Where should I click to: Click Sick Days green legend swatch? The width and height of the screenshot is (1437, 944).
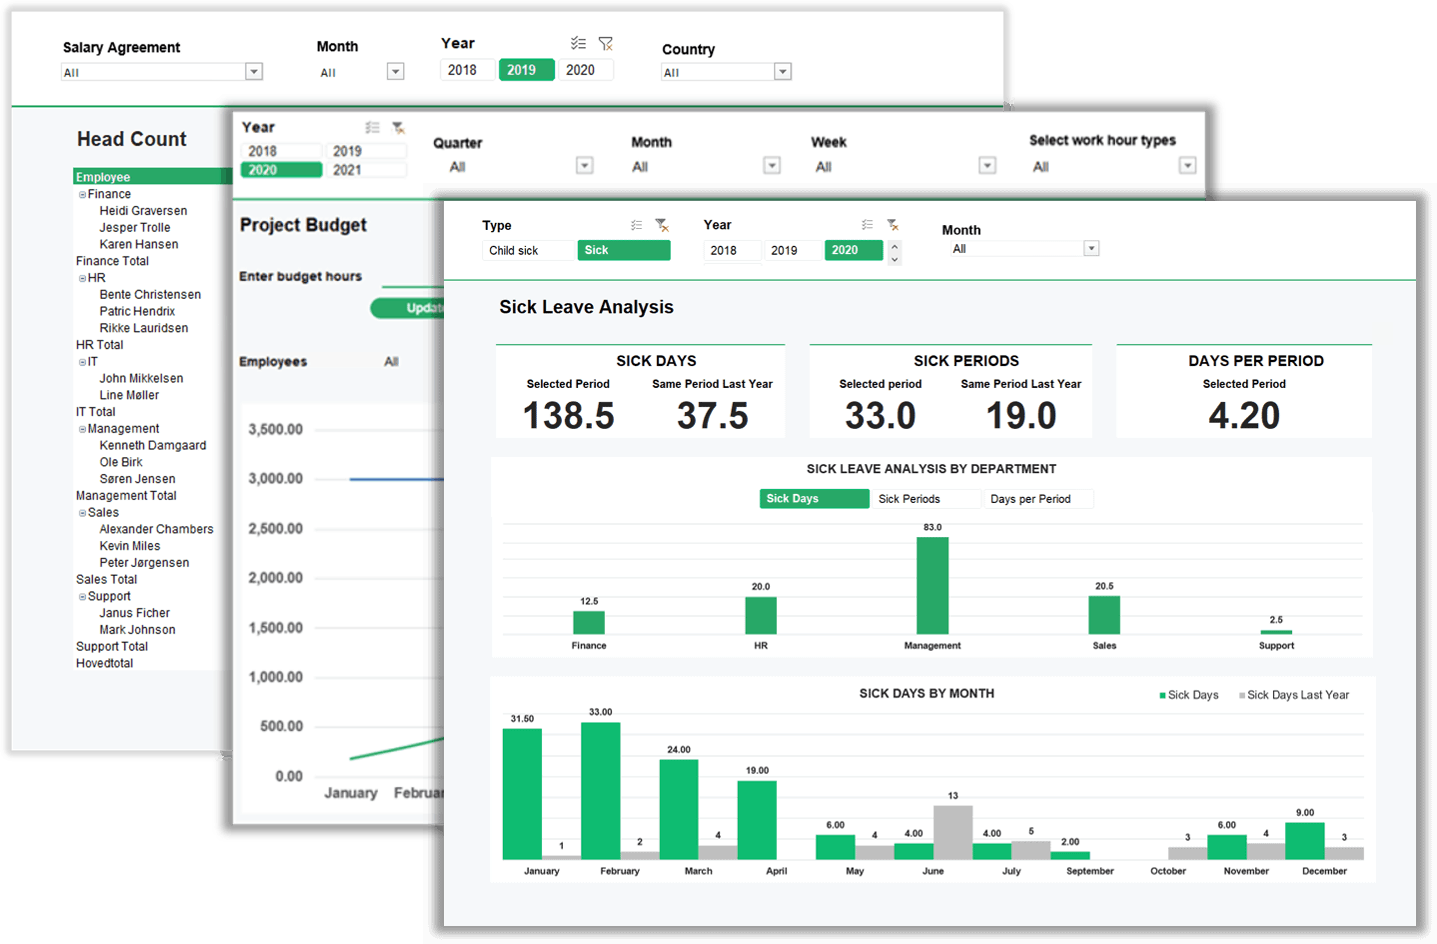(1162, 695)
